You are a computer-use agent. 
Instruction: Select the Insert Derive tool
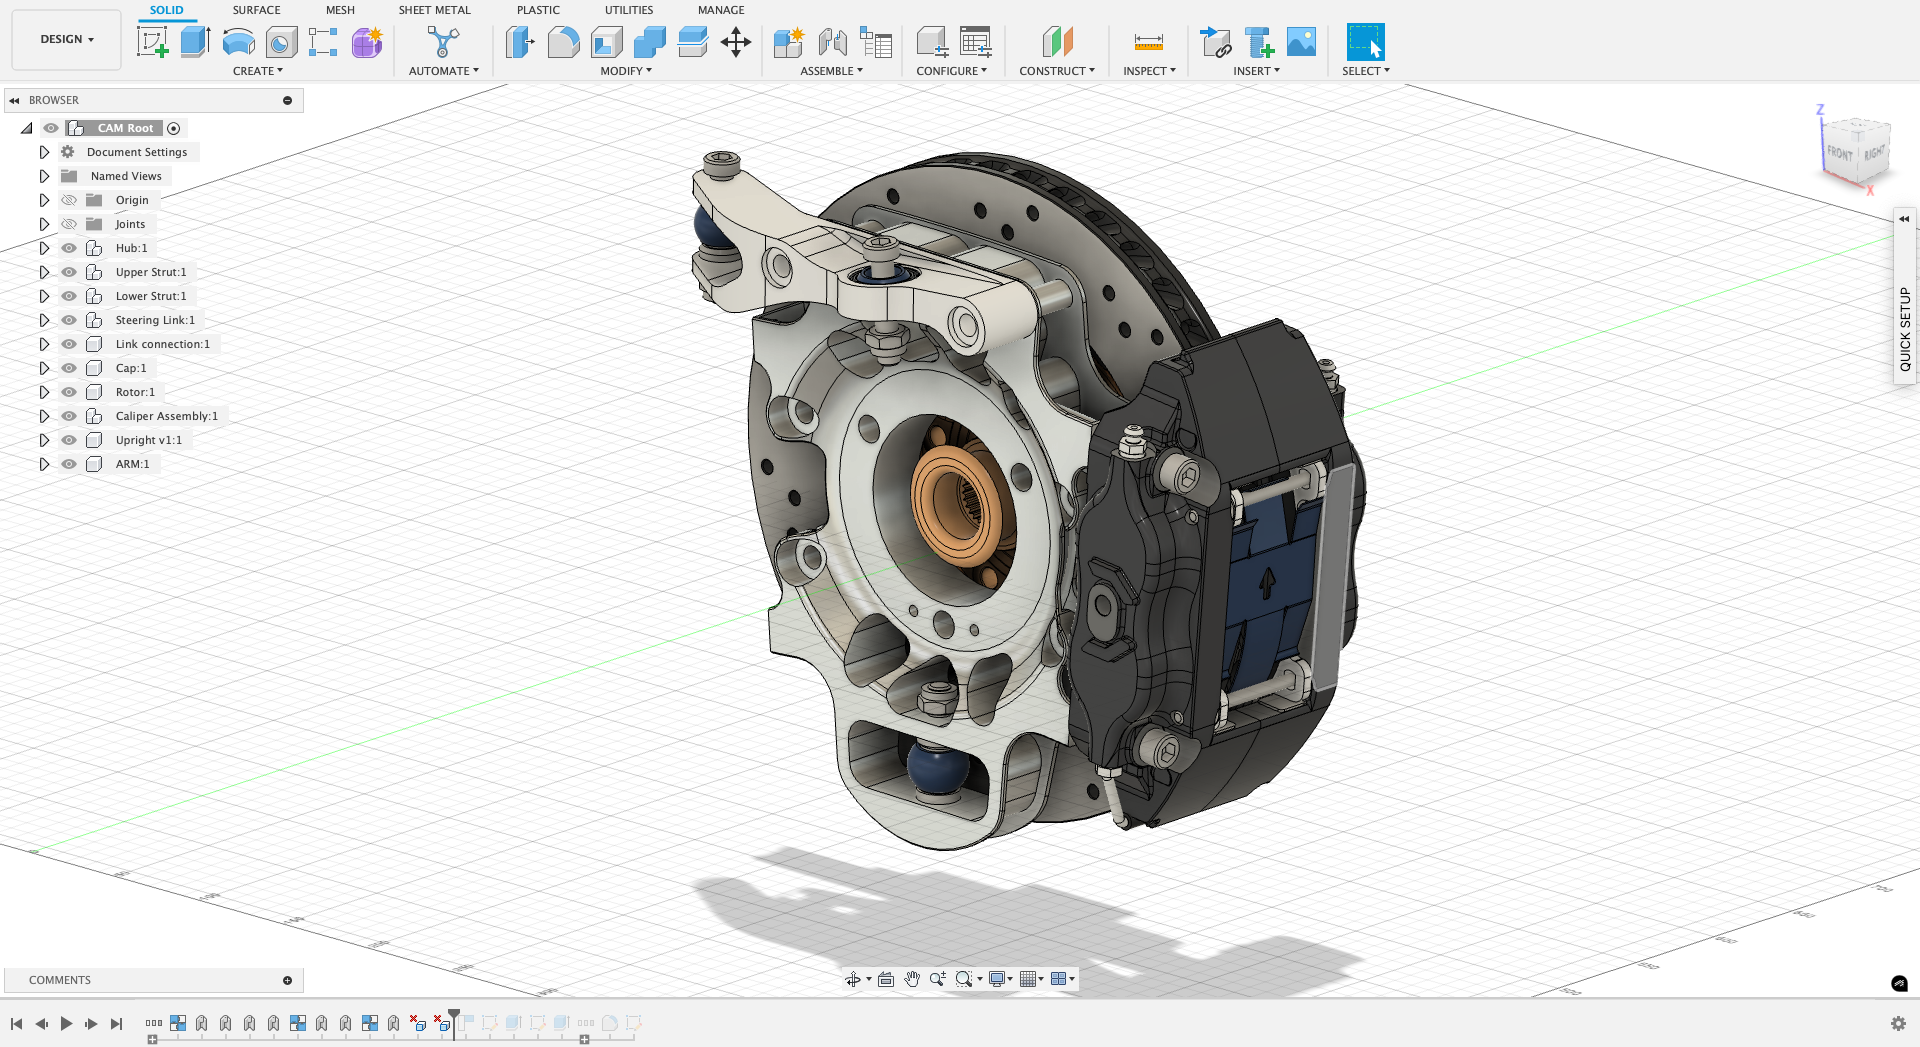[1215, 42]
